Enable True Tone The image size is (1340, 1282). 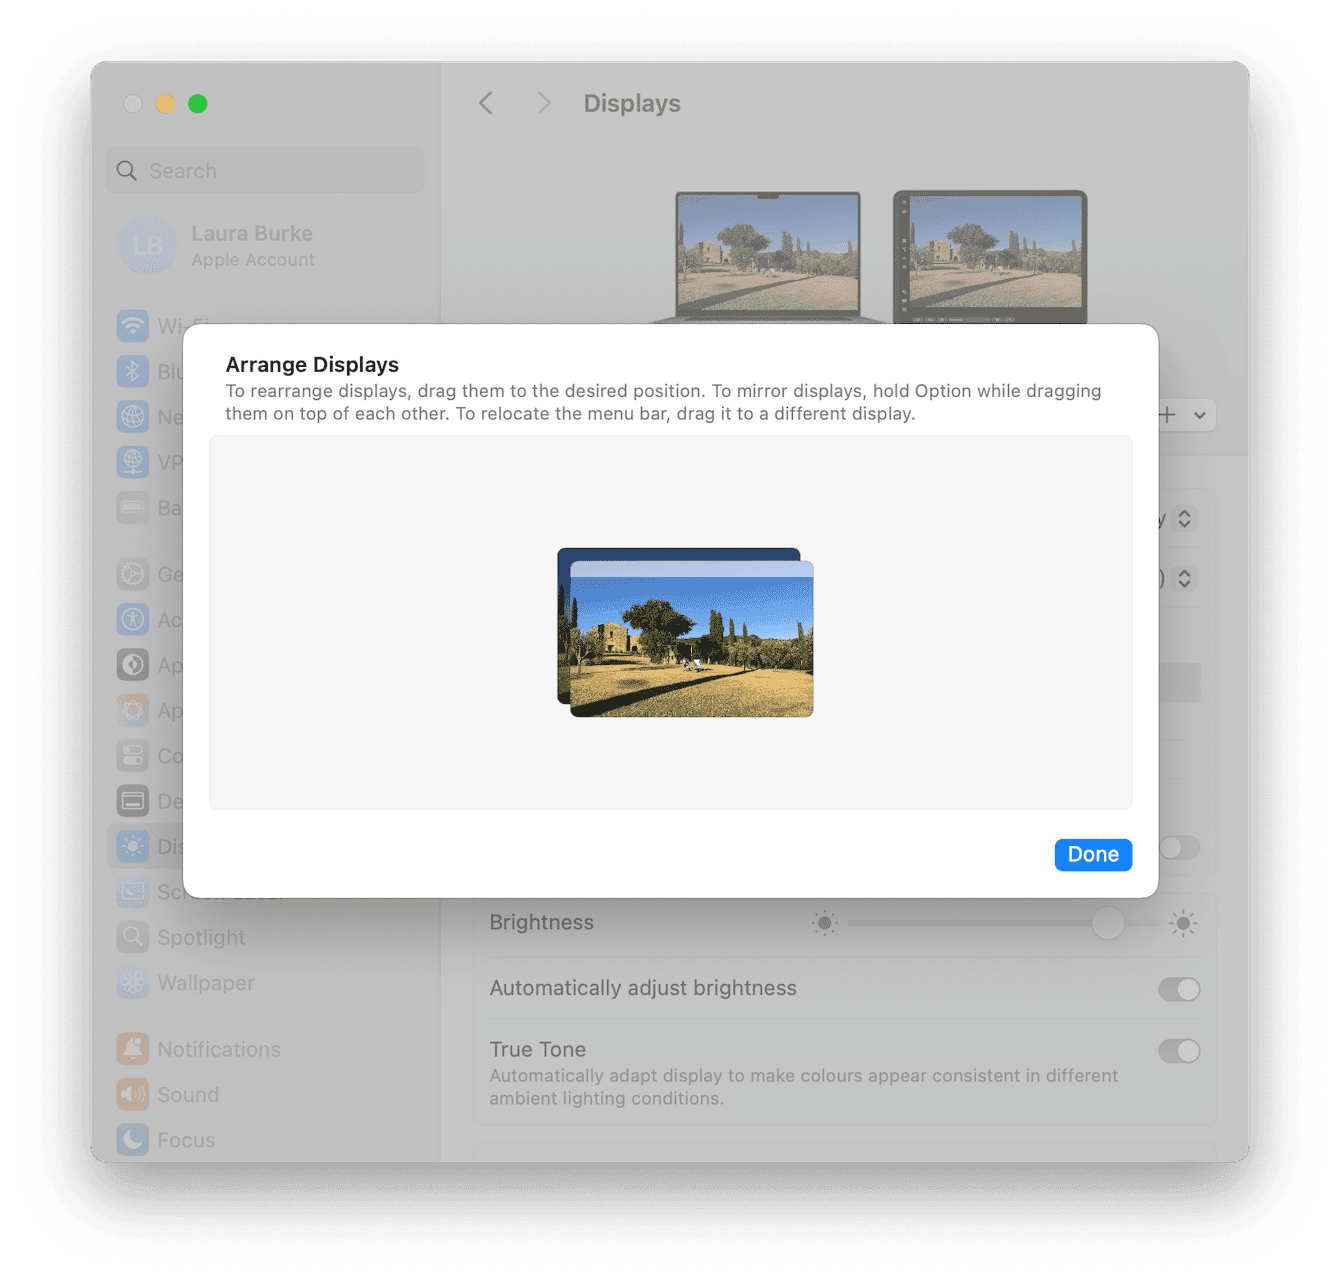(x=1179, y=1051)
